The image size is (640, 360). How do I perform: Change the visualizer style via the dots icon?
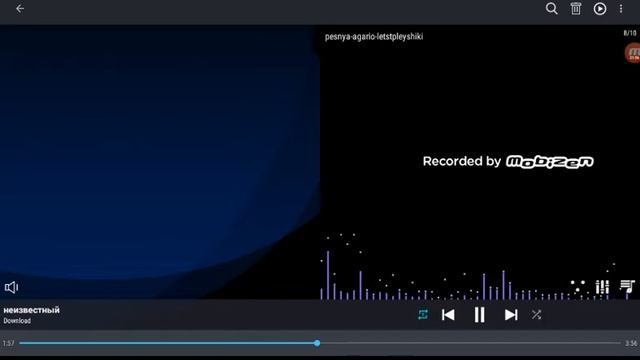tap(578, 286)
